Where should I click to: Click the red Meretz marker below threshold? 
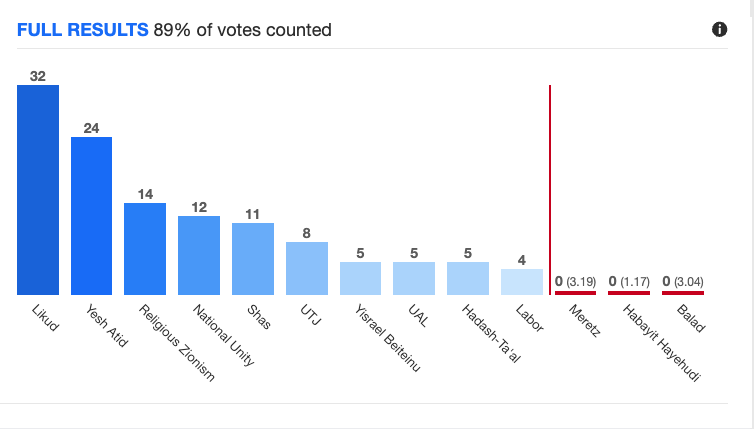pyautogui.click(x=576, y=293)
